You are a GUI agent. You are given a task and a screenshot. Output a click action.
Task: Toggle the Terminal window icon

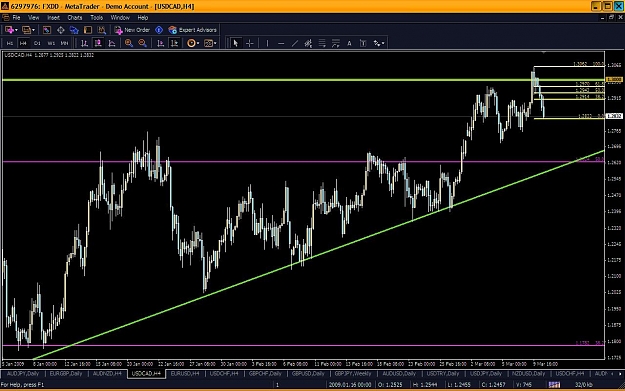coord(88,30)
